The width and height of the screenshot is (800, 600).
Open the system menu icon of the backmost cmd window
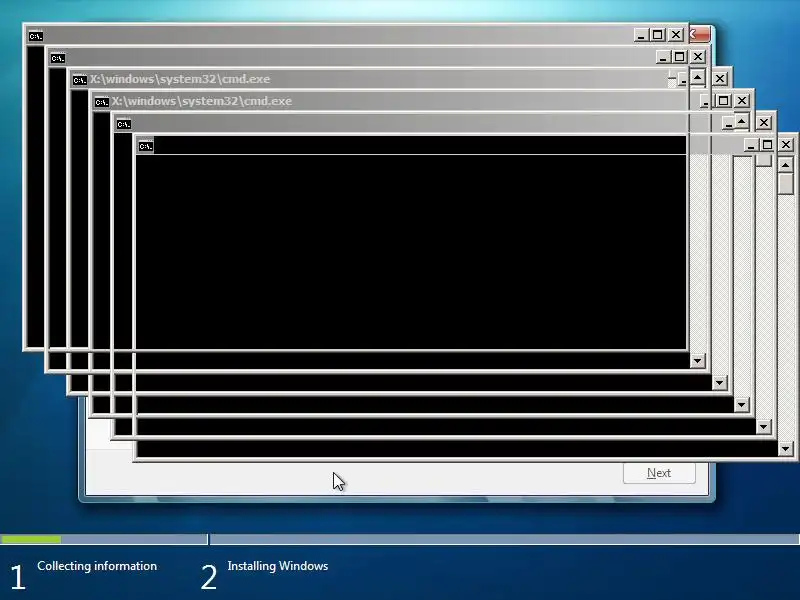click(x=36, y=36)
